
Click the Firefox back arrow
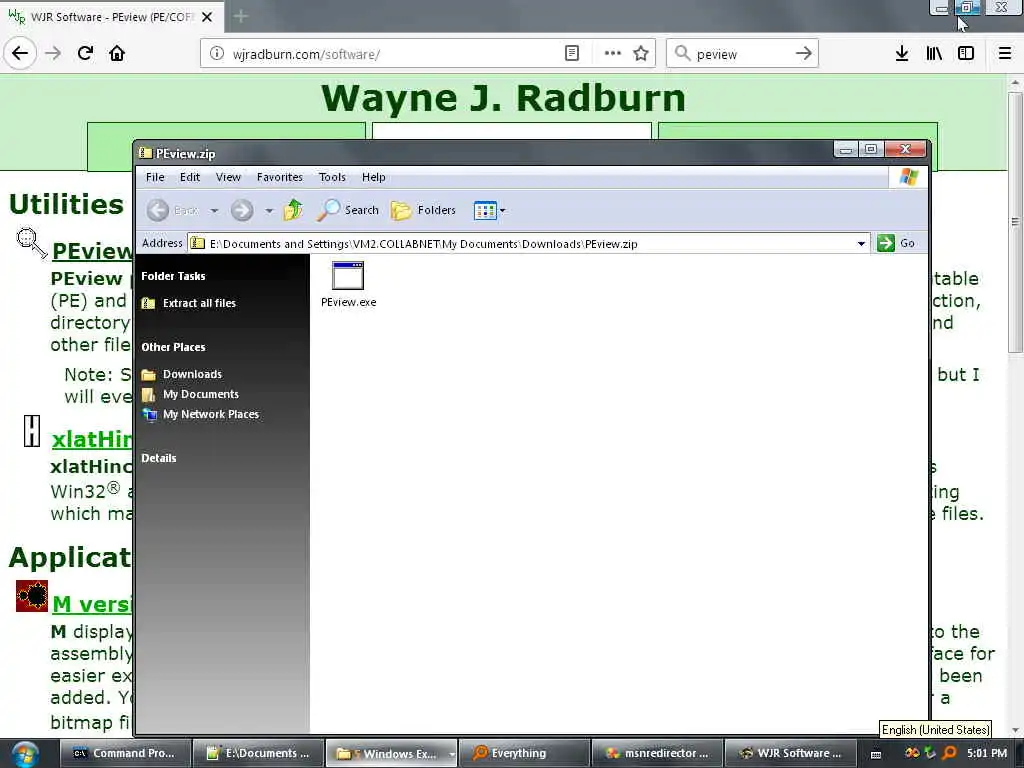(20, 53)
